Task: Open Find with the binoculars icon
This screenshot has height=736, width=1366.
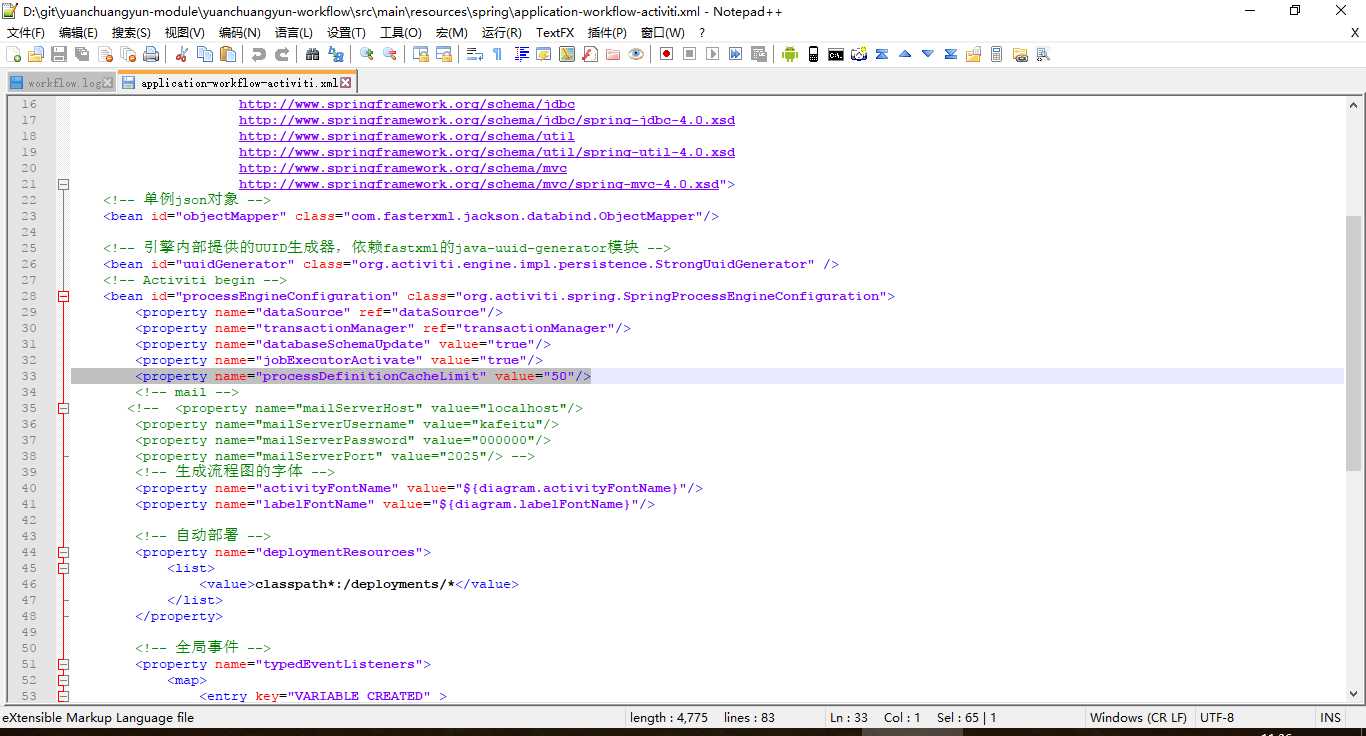Action: (x=313, y=54)
